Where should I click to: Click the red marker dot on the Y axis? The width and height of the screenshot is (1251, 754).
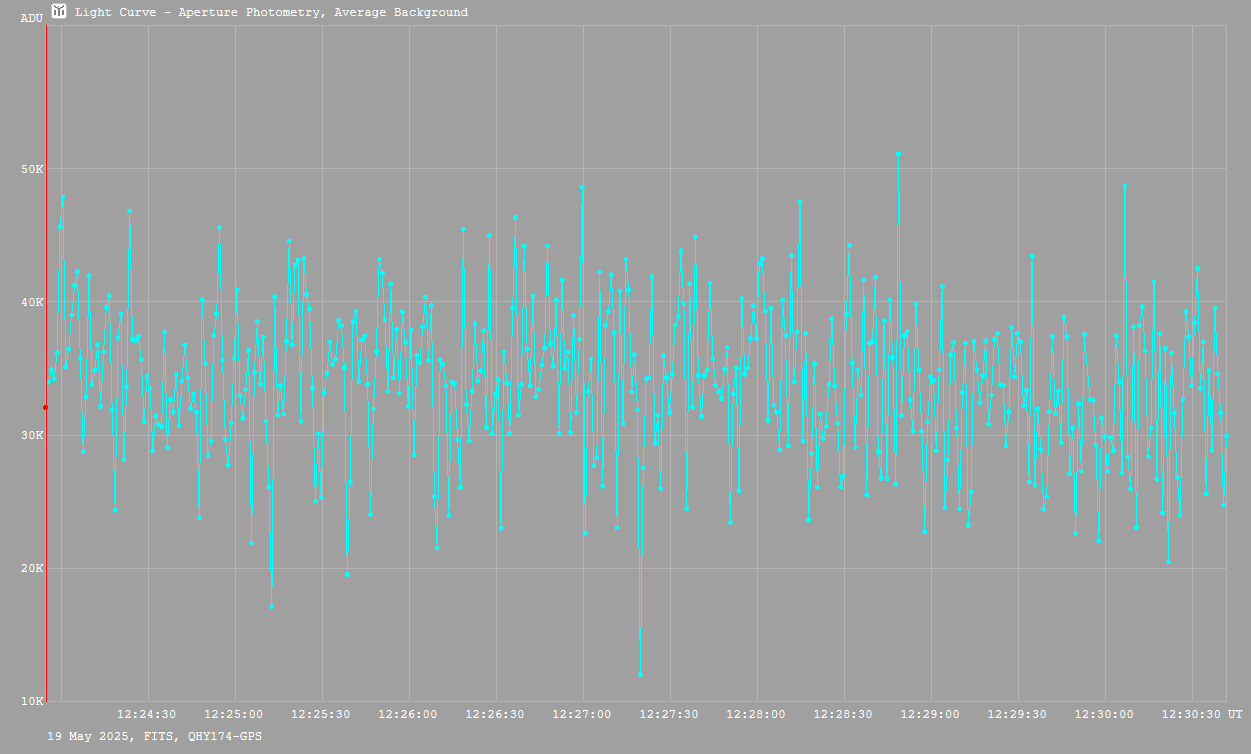pos(46,407)
